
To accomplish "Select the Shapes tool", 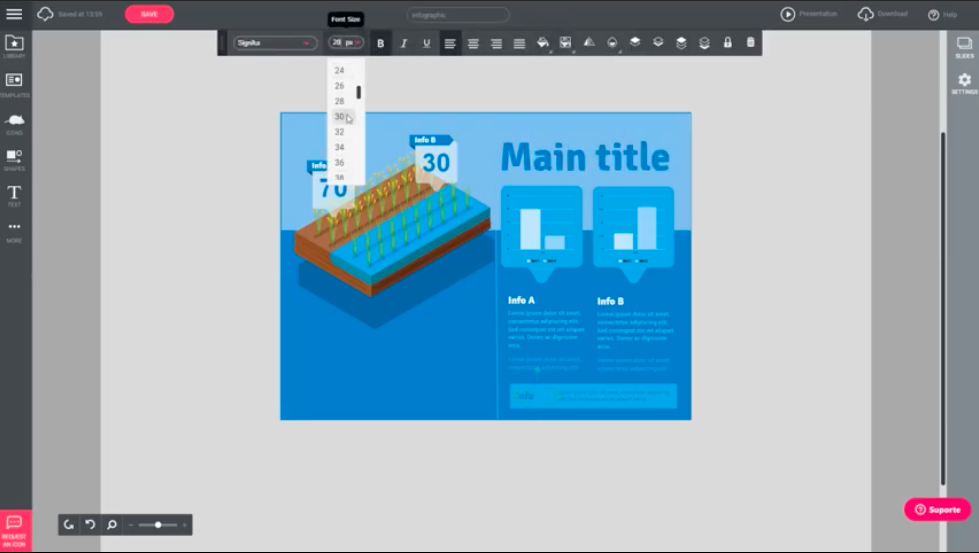I will (14, 159).
